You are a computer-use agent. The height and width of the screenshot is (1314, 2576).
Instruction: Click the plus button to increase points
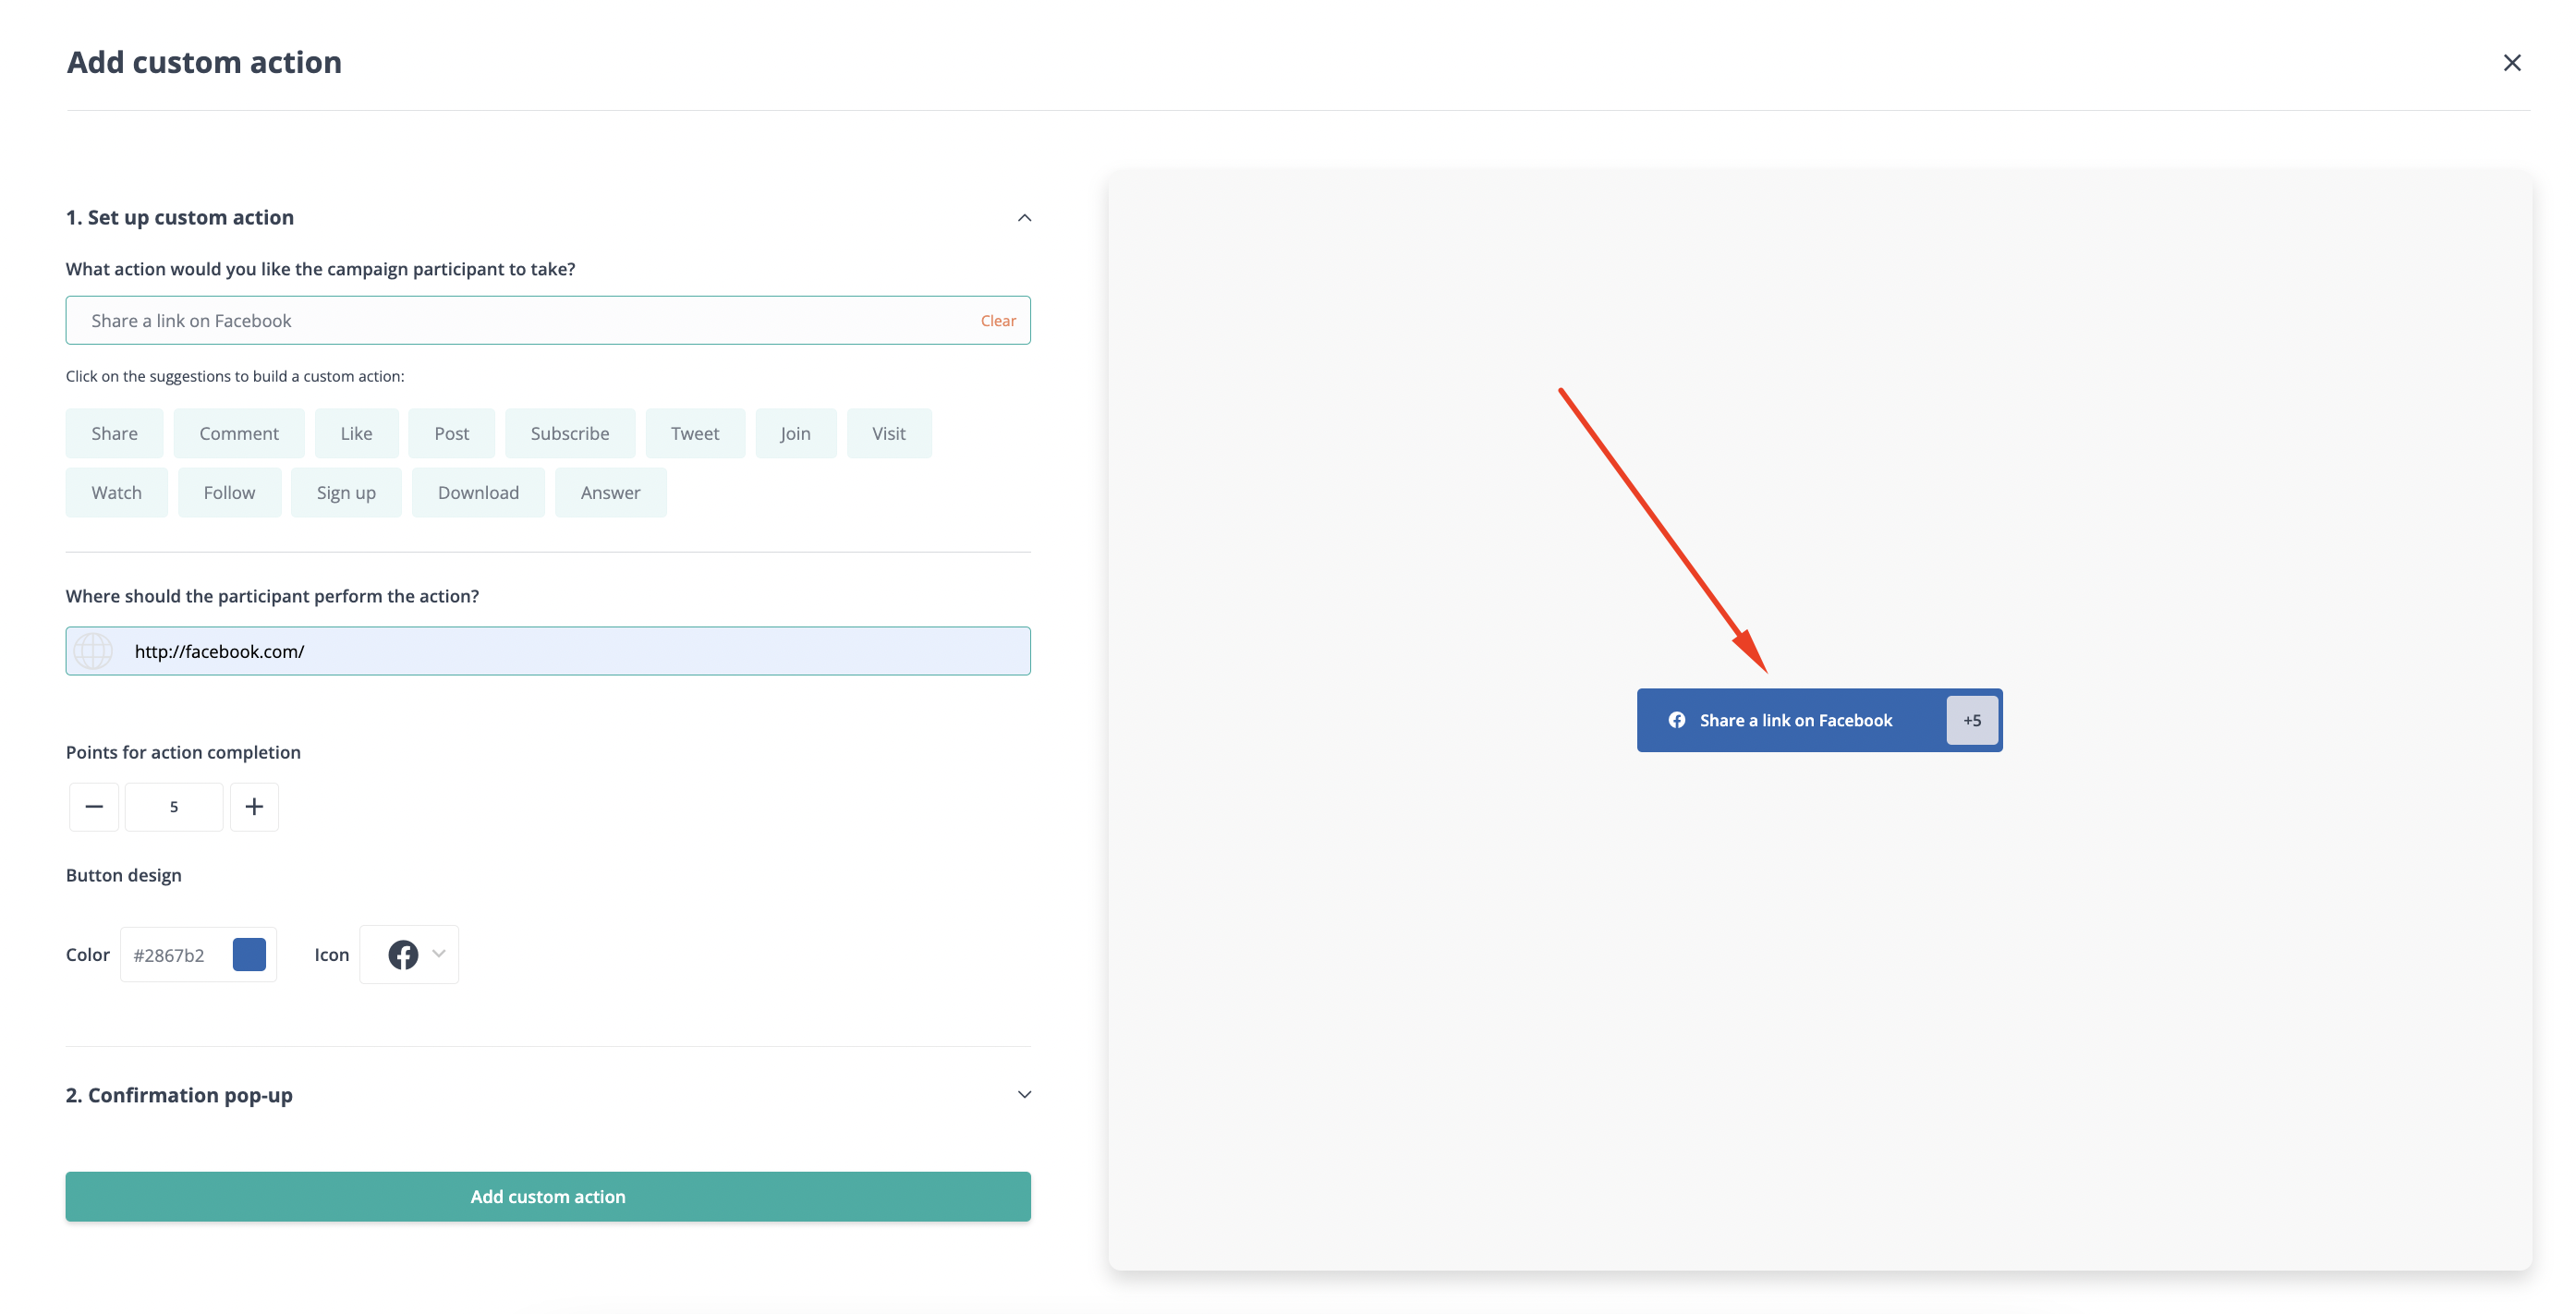click(x=254, y=806)
